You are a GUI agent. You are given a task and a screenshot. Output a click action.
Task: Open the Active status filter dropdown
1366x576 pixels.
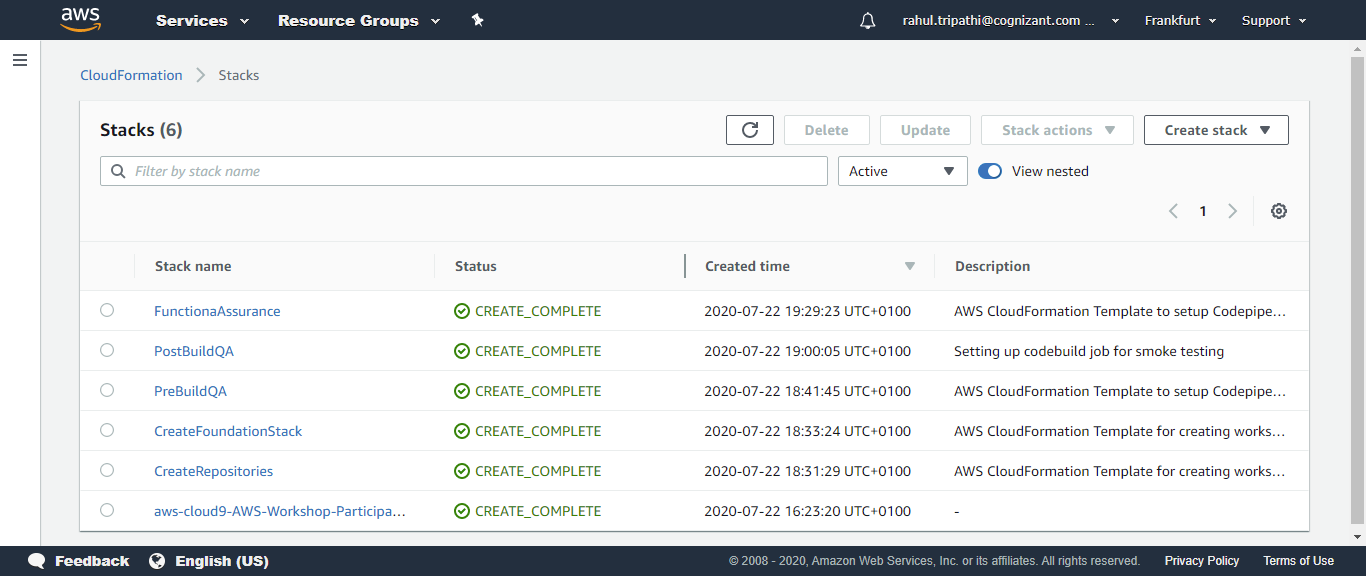pos(903,171)
